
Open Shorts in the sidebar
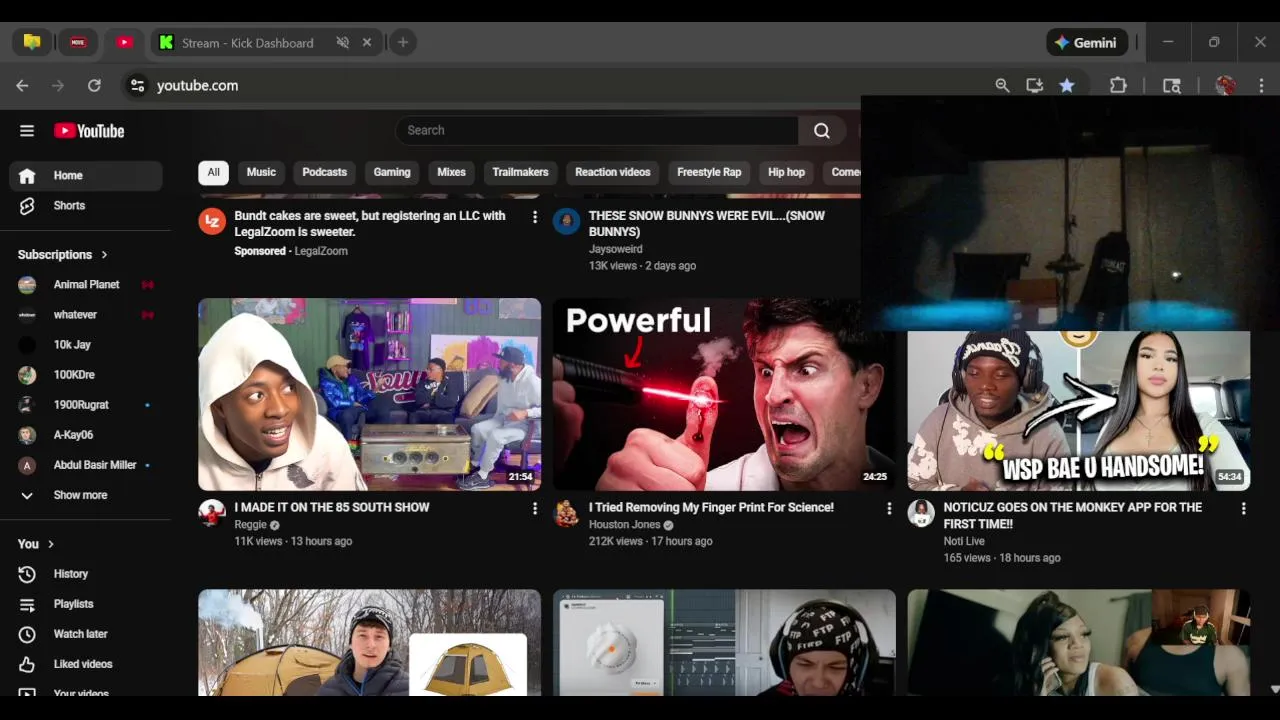(x=86, y=205)
